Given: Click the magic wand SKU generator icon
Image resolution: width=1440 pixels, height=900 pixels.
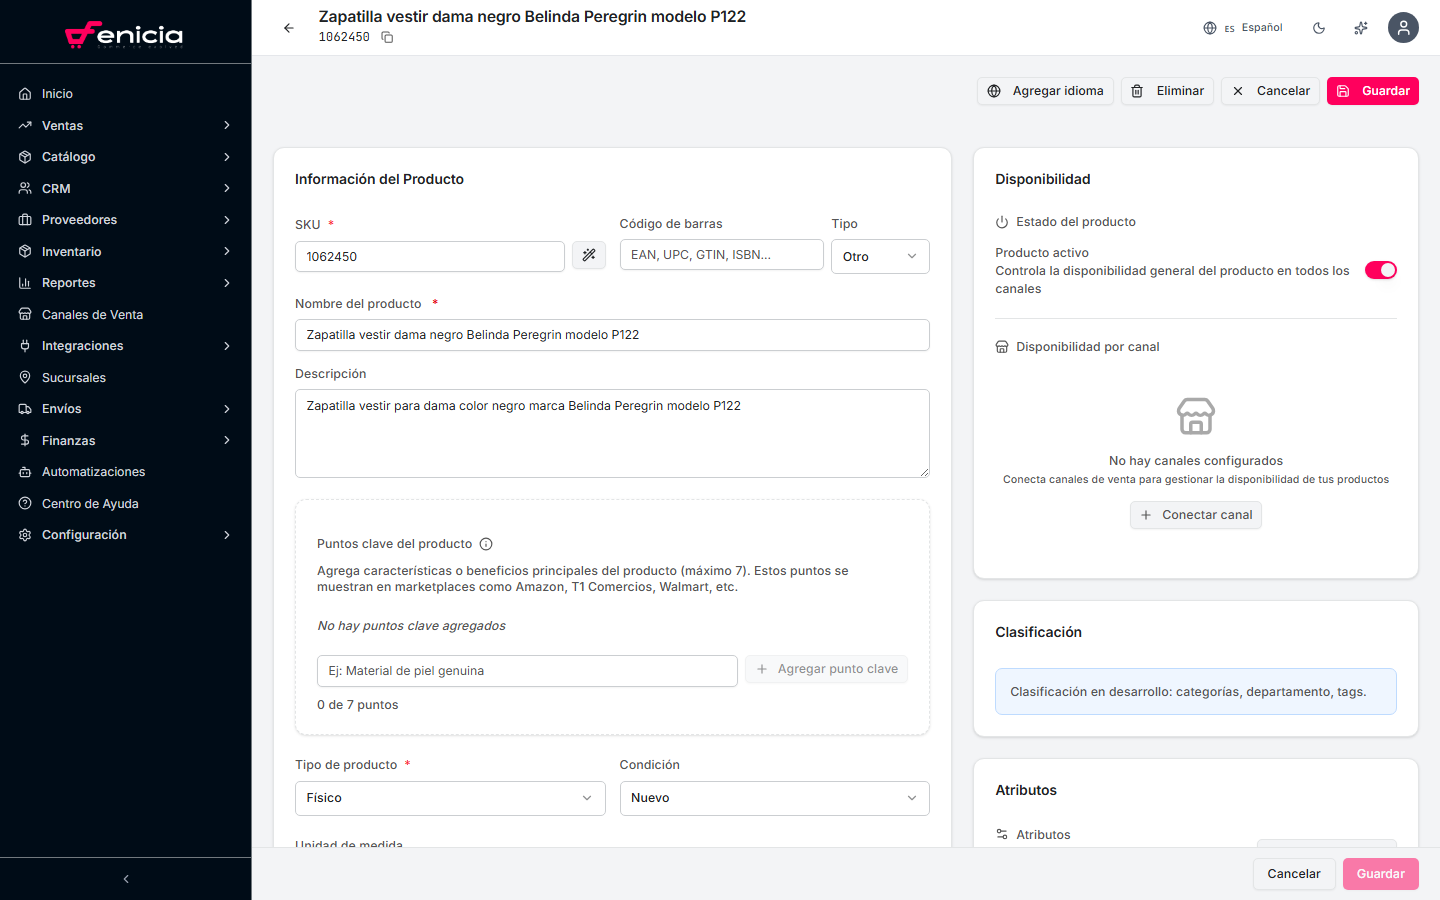Looking at the screenshot, I should click(589, 256).
